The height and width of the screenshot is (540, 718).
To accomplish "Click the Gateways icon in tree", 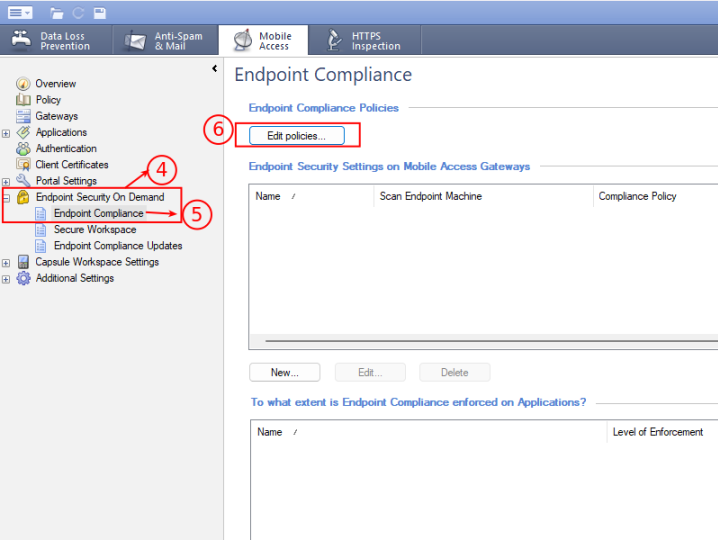I will (x=24, y=116).
